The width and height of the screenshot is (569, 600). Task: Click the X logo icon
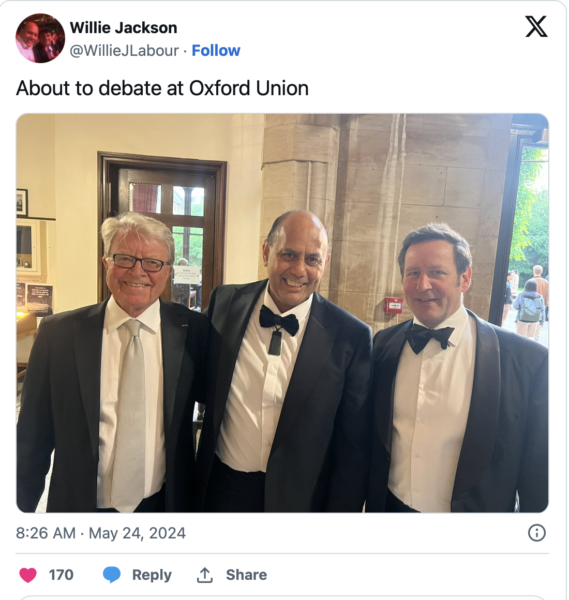pos(536,26)
